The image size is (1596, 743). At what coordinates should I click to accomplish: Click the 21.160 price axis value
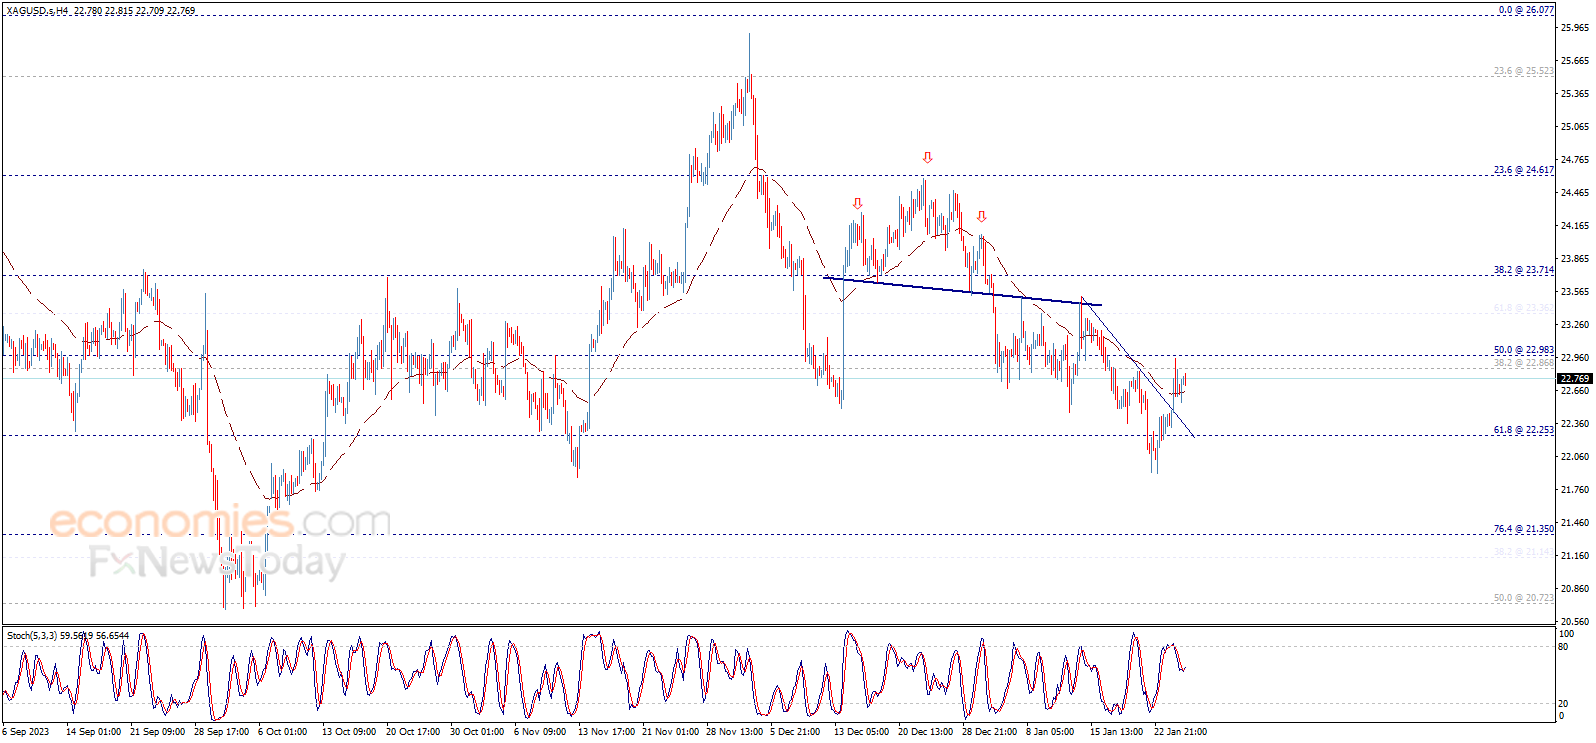click(1574, 556)
